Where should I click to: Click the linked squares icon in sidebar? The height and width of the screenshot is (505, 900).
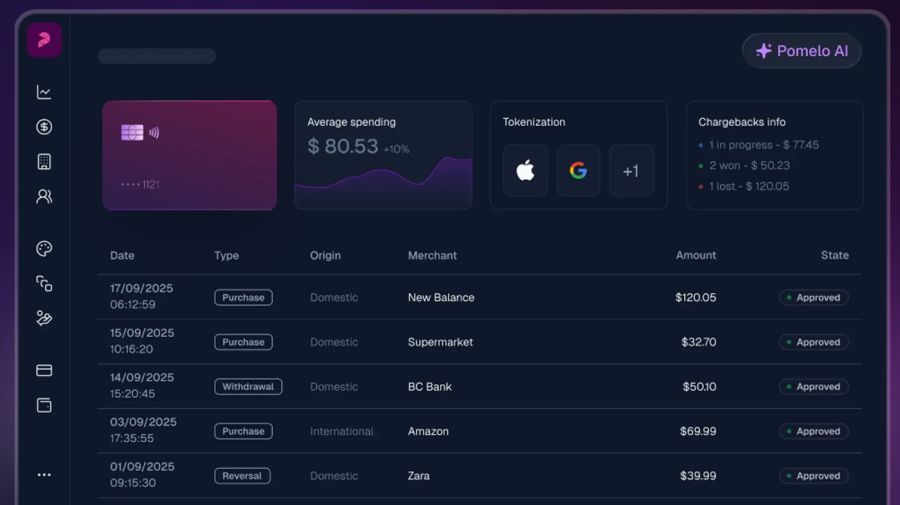point(44,283)
